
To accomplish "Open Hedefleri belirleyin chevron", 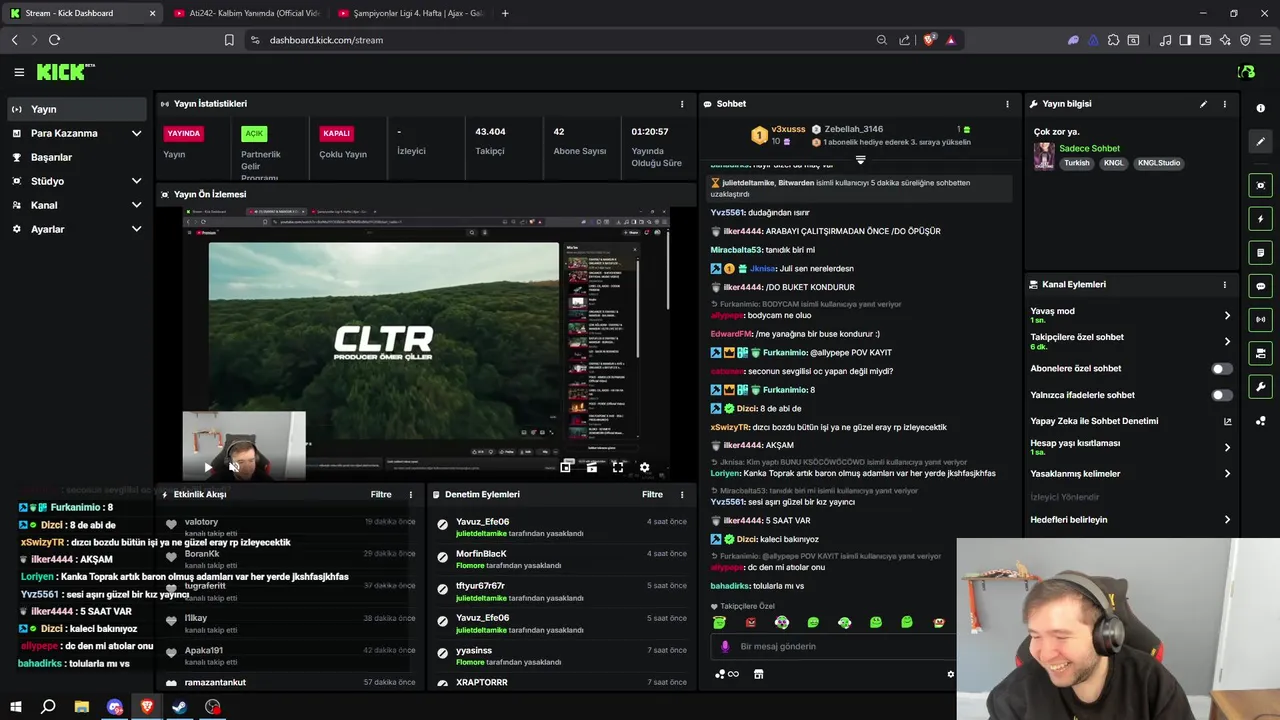I will tap(1227, 520).
